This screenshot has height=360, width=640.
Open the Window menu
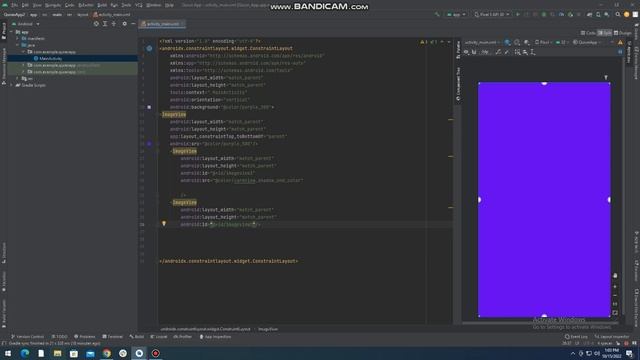[x=153, y=5]
